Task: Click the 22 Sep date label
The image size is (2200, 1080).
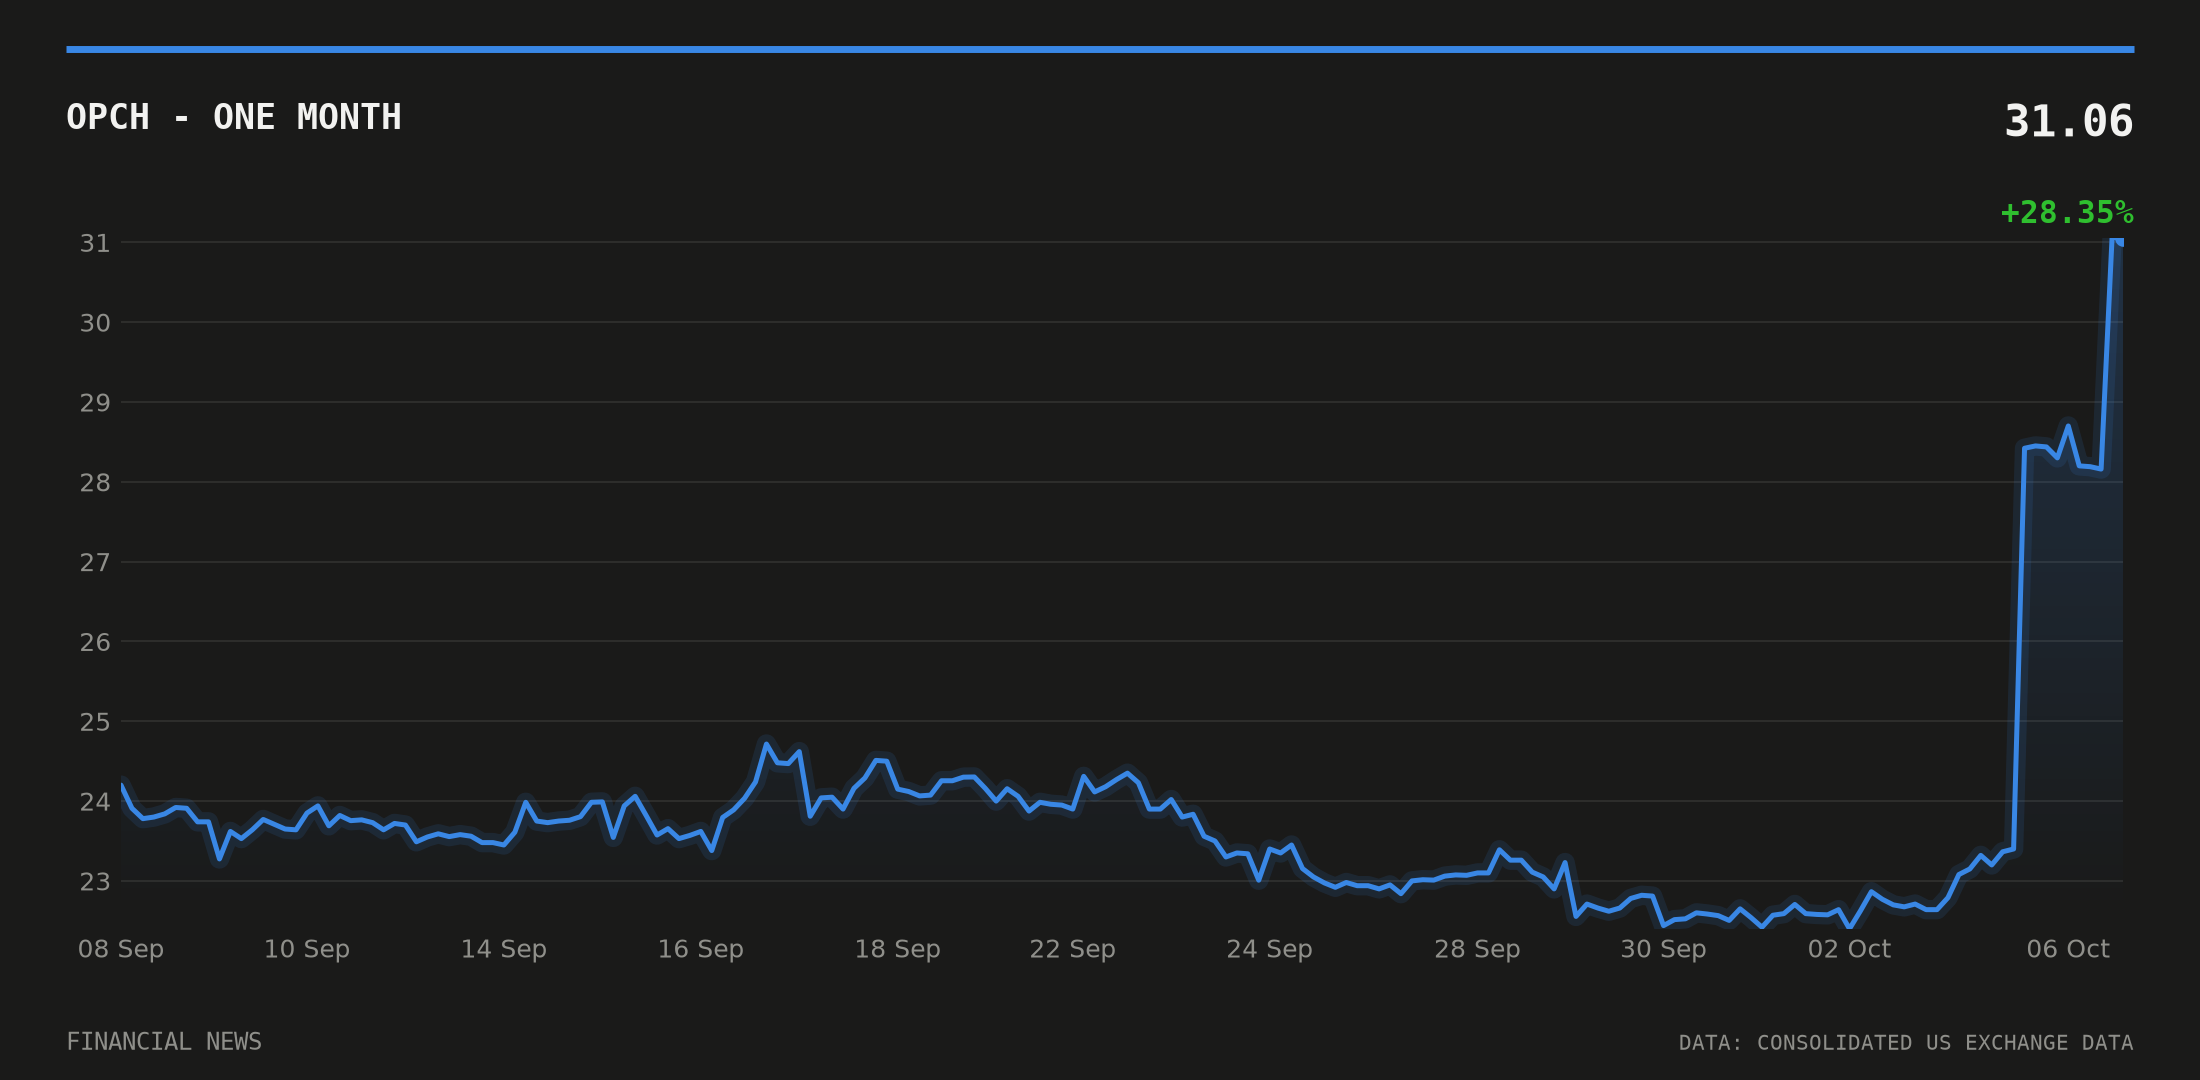Action: coord(1073,949)
